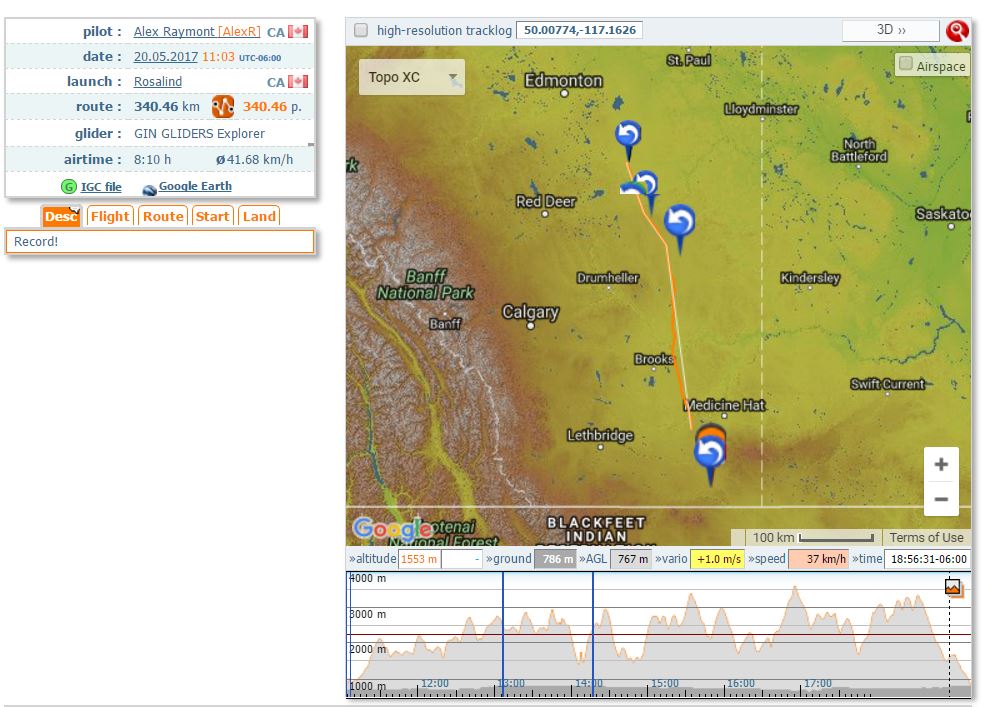Click pilot's Canadian flag icon
The width and height of the screenshot is (983, 707).
click(298, 31)
